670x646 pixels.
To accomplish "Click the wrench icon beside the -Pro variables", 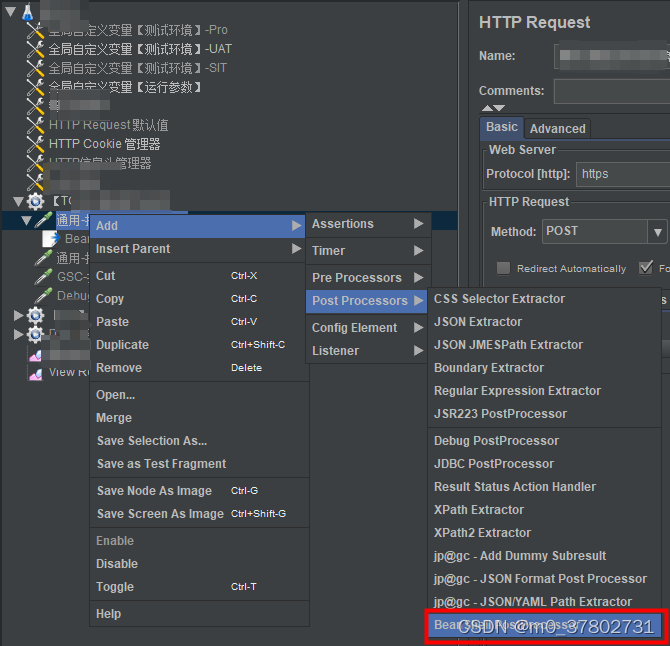I will [35, 30].
